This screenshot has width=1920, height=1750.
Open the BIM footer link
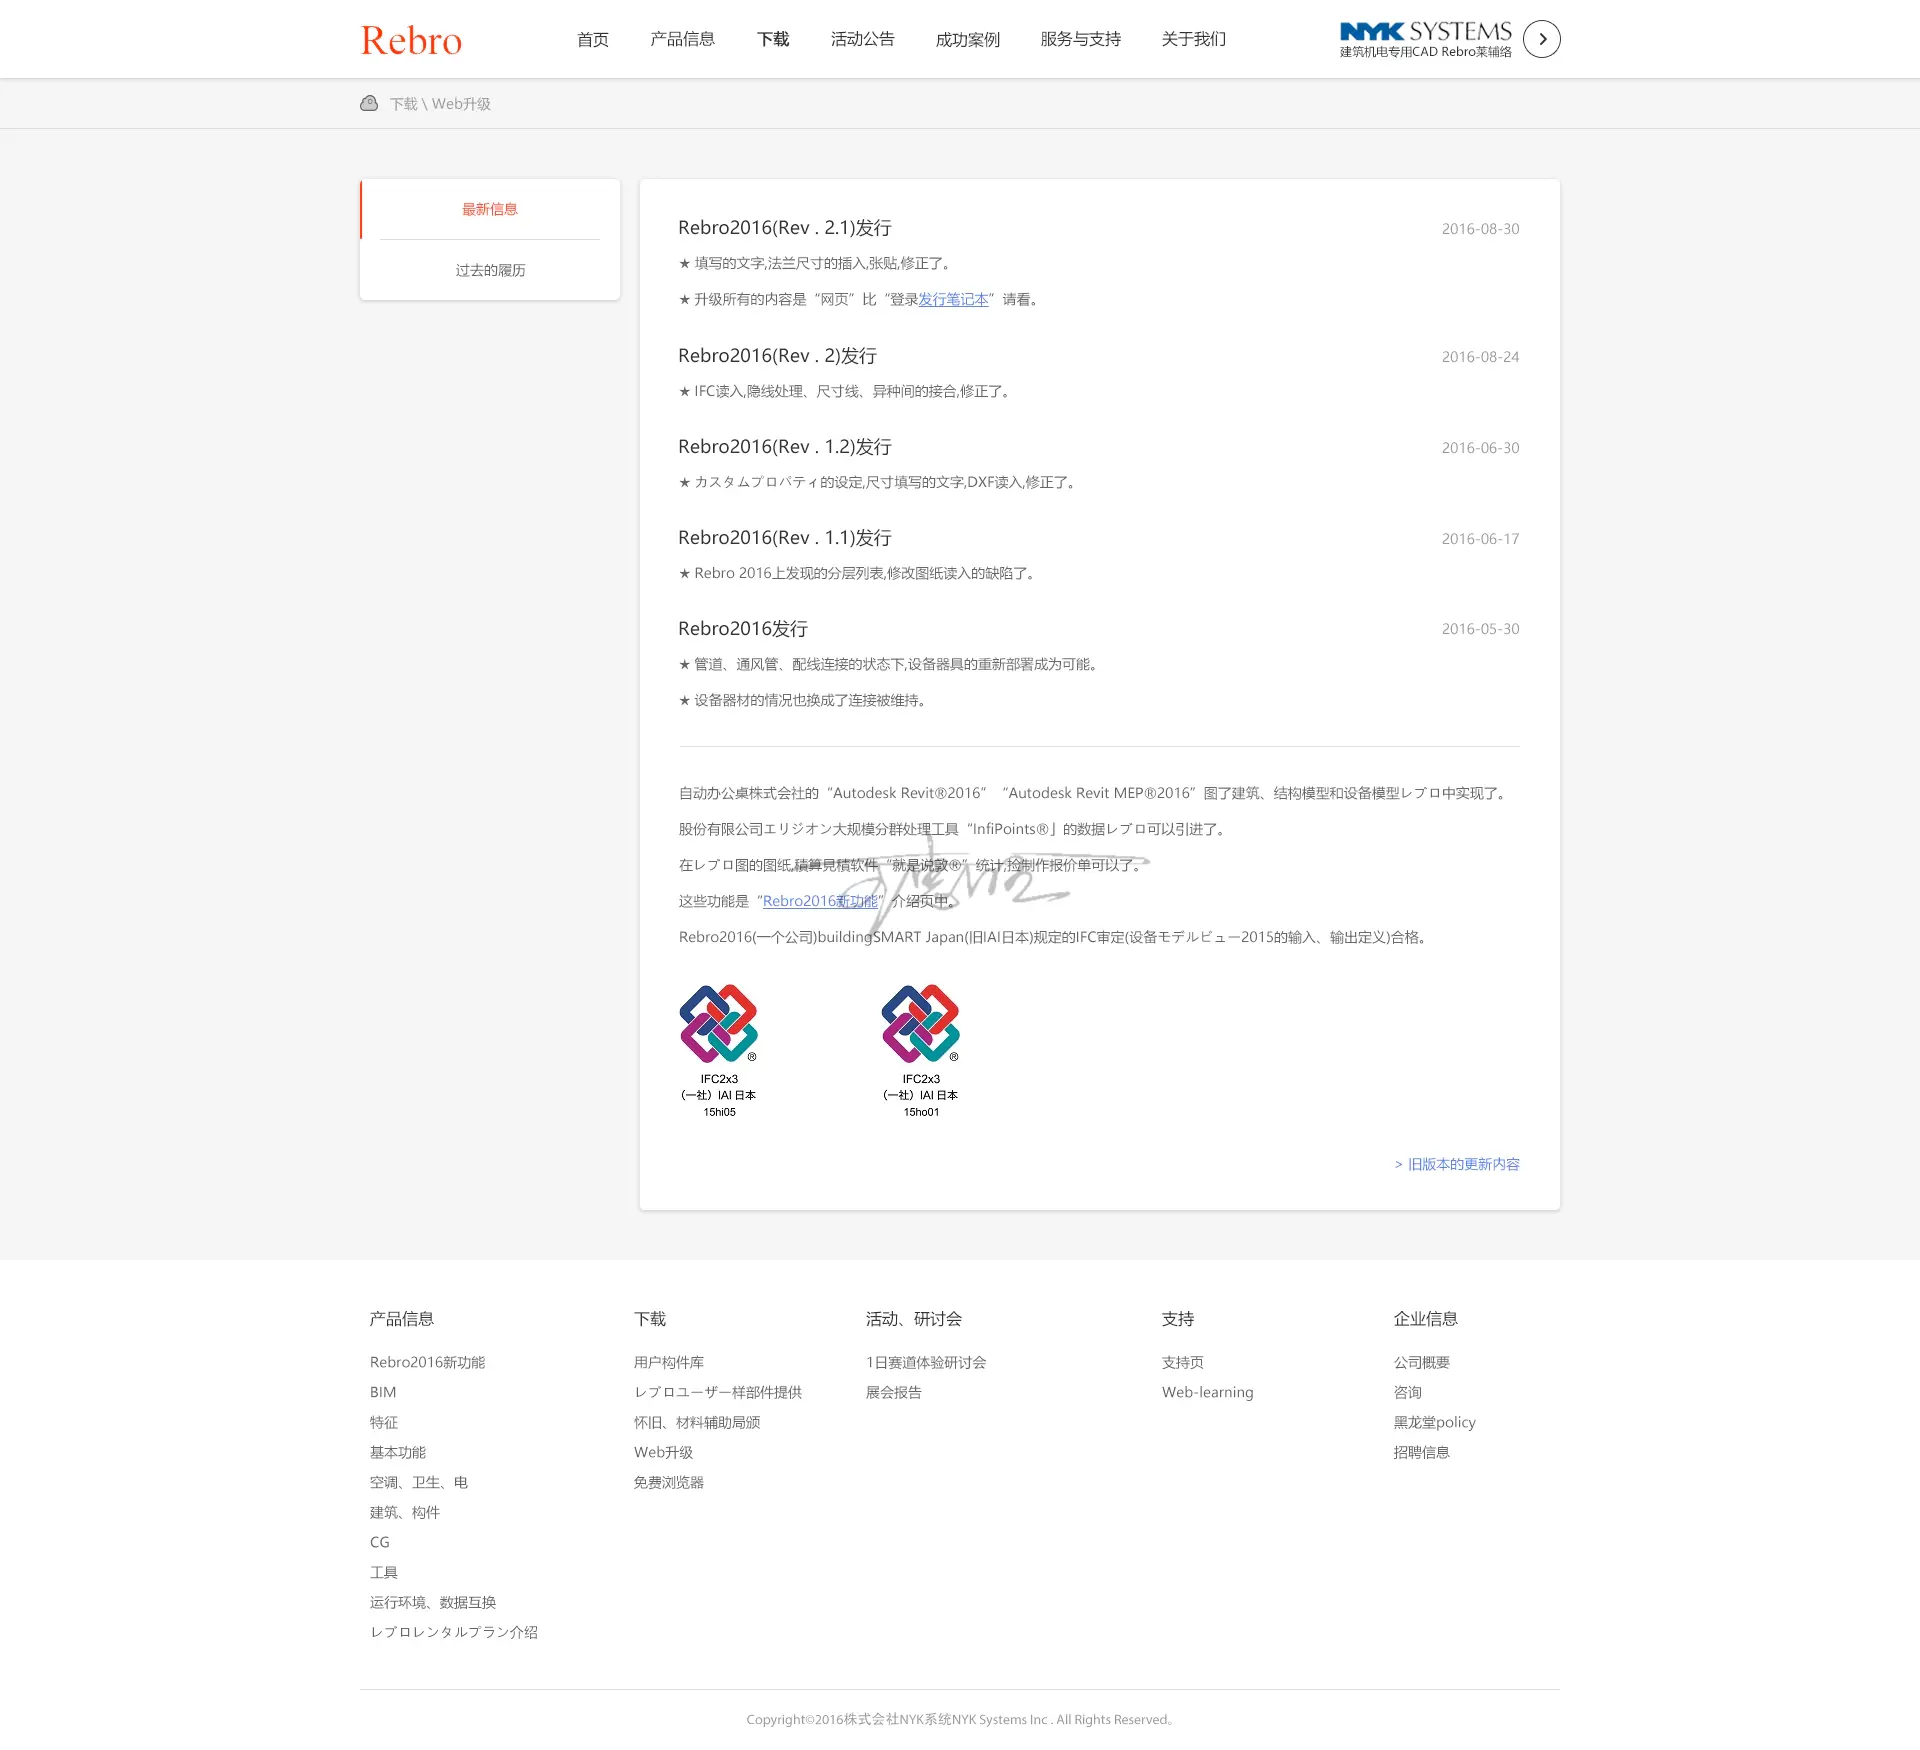coord(383,1392)
